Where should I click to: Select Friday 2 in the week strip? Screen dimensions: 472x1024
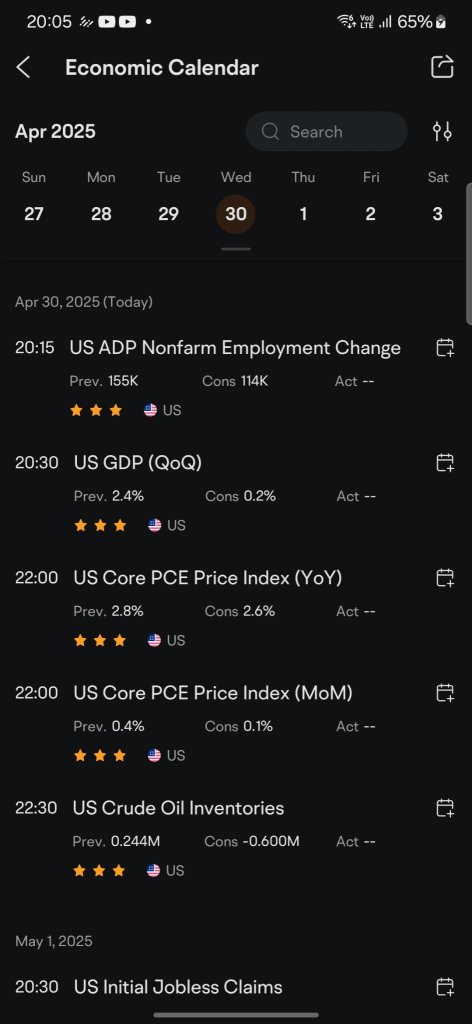pyautogui.click(x=370, y=214)
